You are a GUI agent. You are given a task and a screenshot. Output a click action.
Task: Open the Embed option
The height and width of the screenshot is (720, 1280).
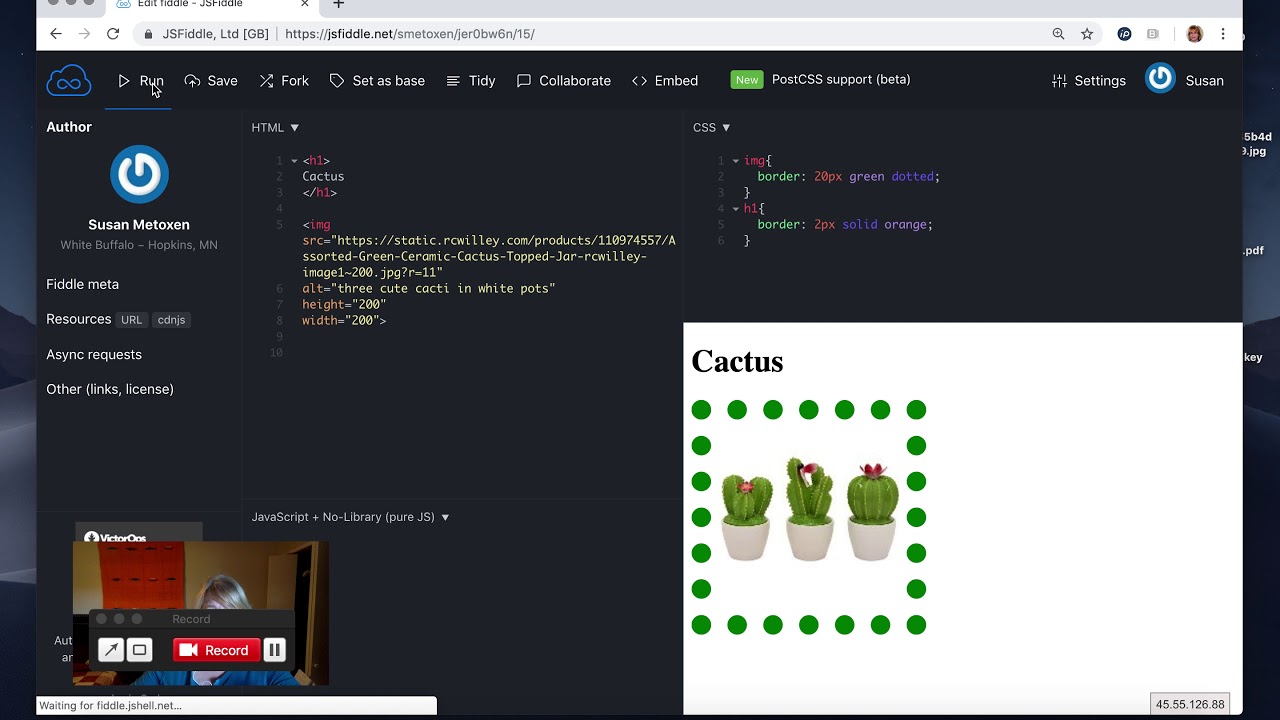665,81
